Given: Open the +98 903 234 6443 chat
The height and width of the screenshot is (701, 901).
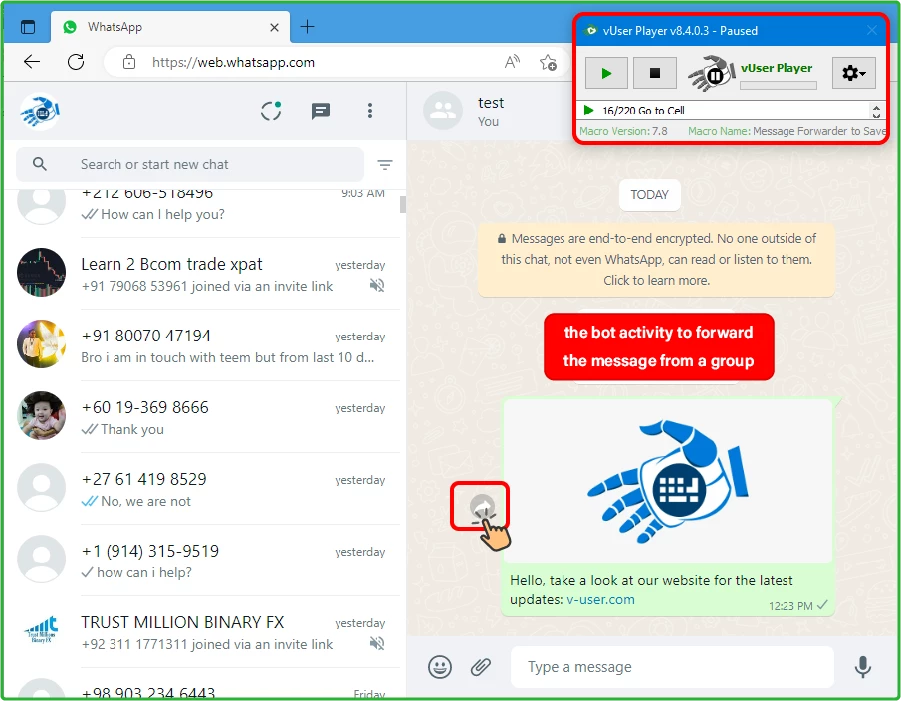Looking at the screenshot, I should click(x=202, y=684).
